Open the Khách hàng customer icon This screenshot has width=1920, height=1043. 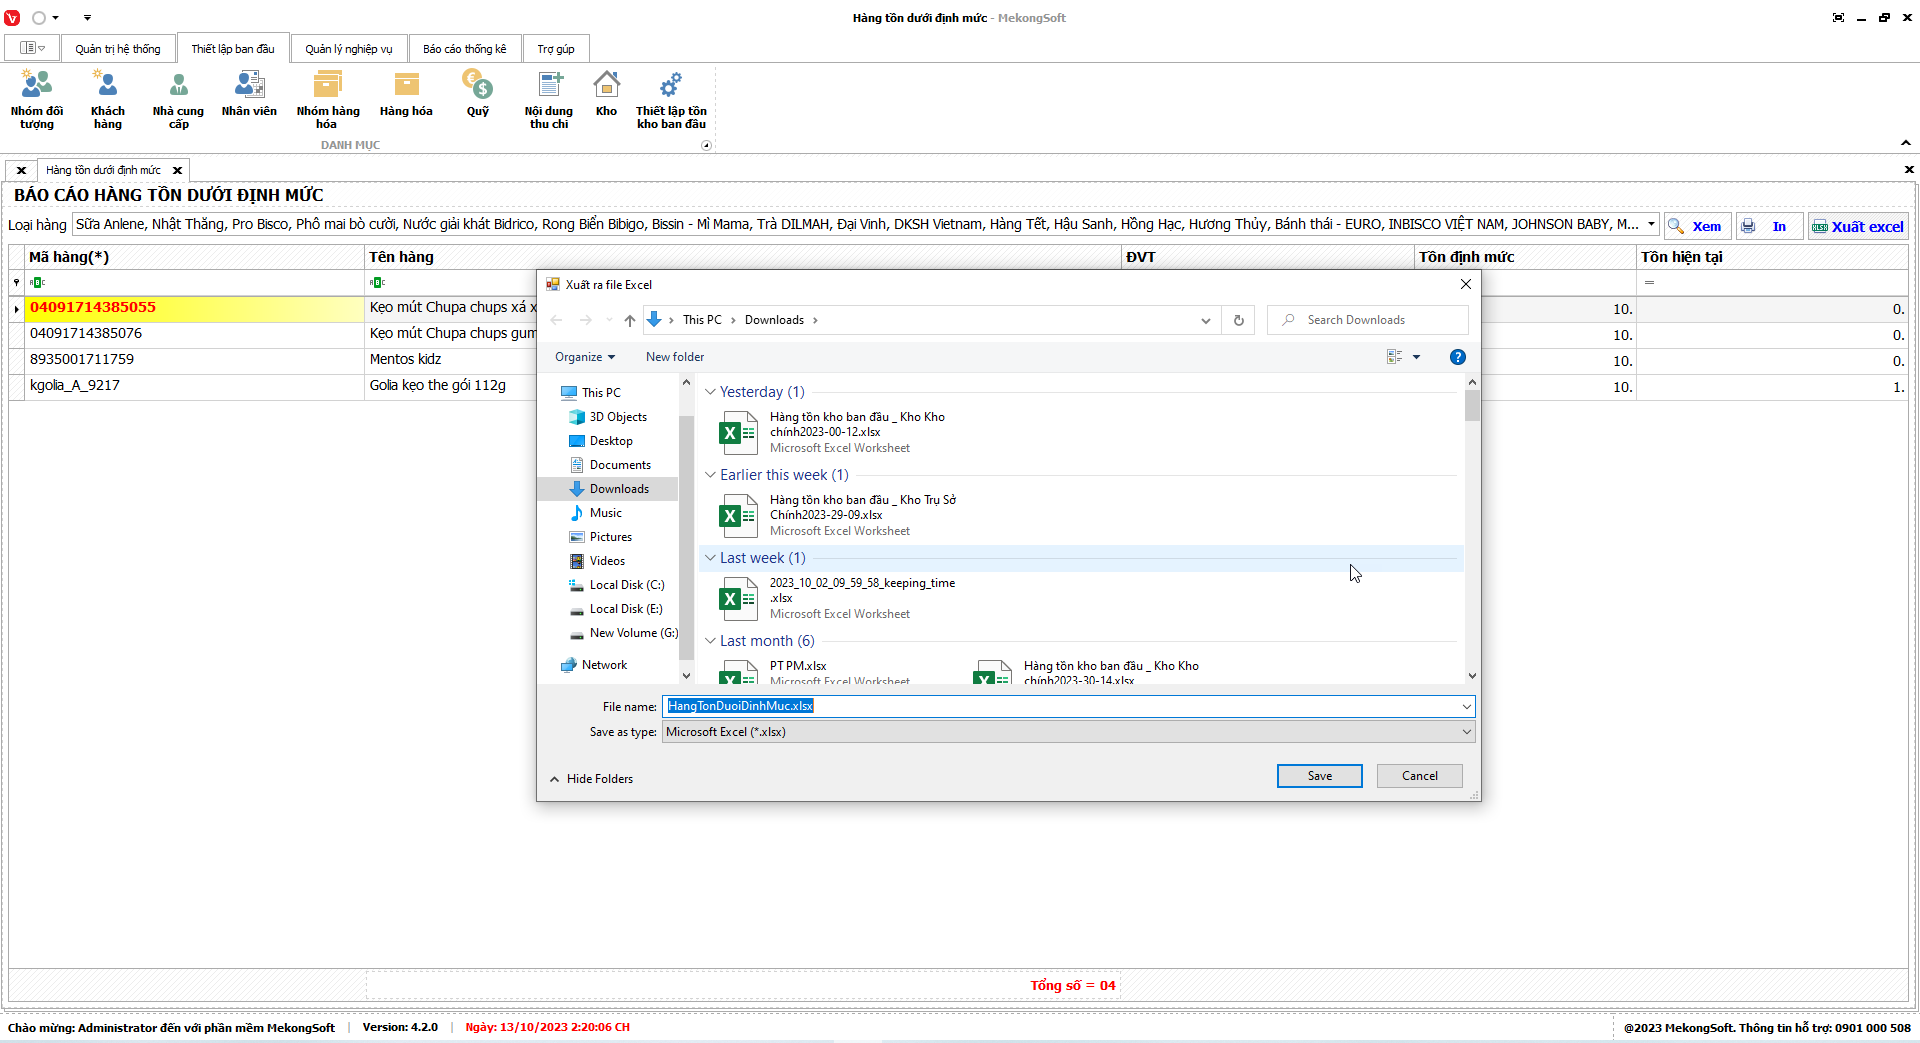pyautogui.click(x=107, y=99)
